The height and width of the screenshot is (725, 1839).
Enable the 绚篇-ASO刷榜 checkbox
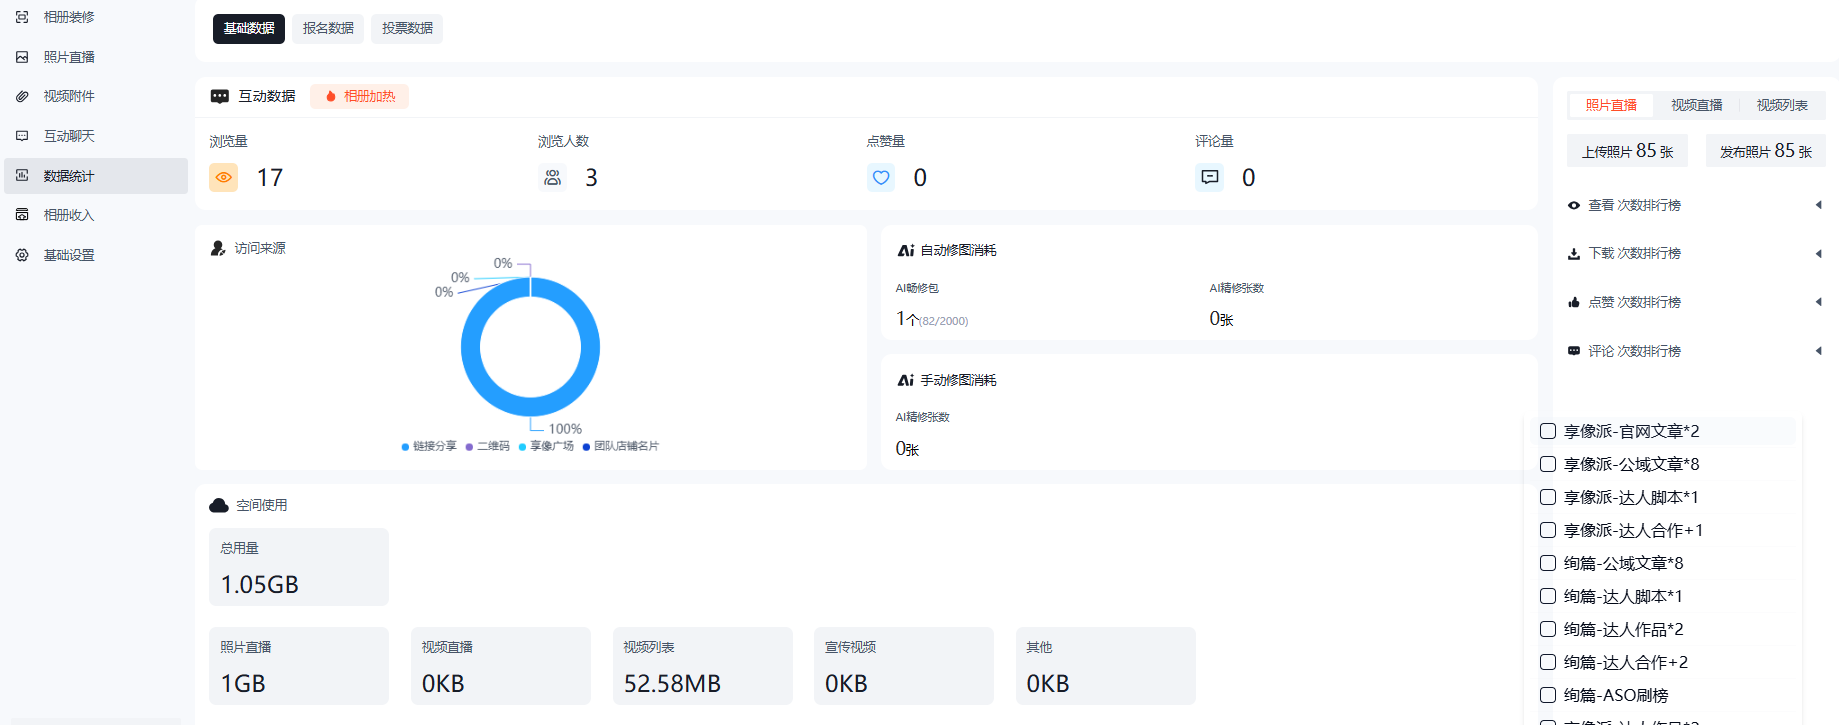[1548, 695]
